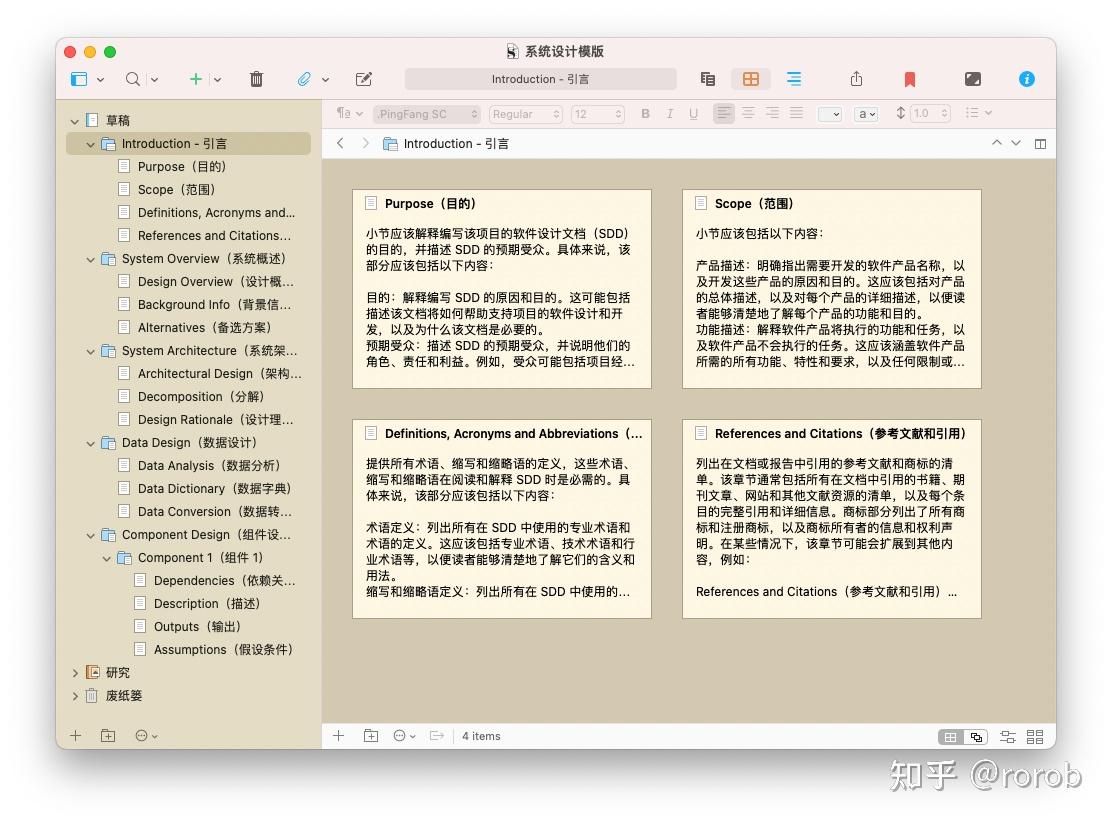Select Data Dictionary document in binder
Image resolution: width=1112 pixels, height=823 pixels.
pos(214,489)
